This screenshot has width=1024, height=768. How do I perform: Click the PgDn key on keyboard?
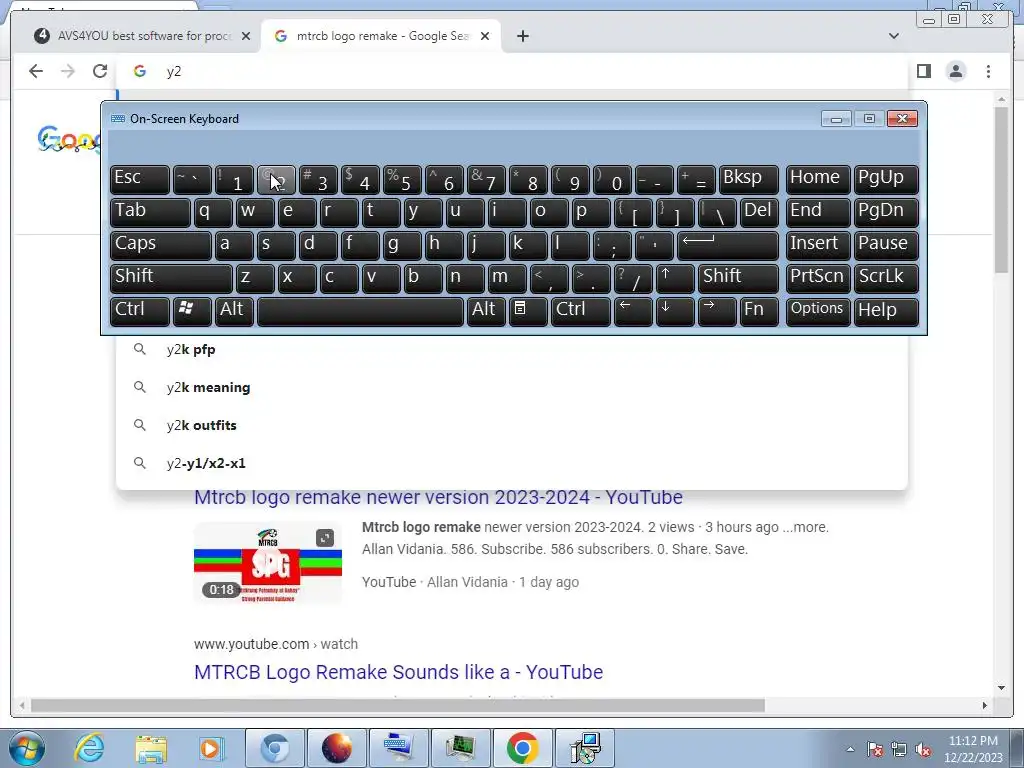tap(886, 212)
